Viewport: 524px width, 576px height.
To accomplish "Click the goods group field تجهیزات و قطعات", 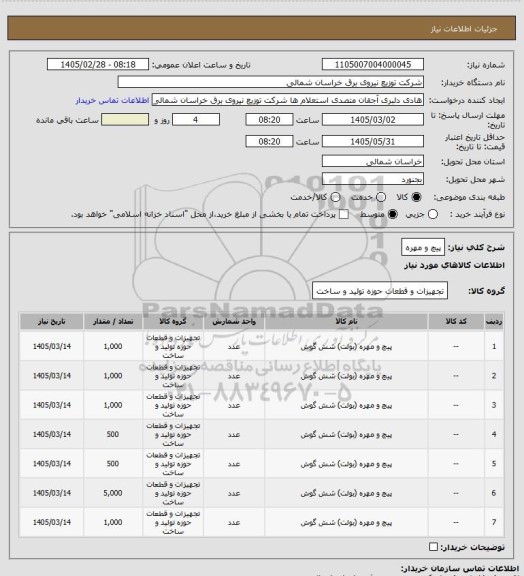I will click(380, 291).
